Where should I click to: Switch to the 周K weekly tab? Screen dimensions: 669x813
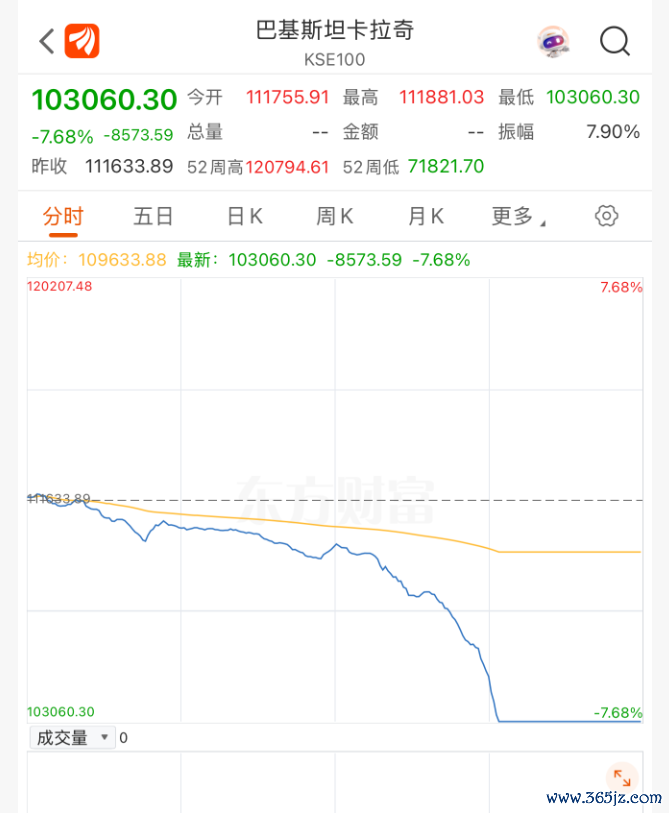(334, 216)
